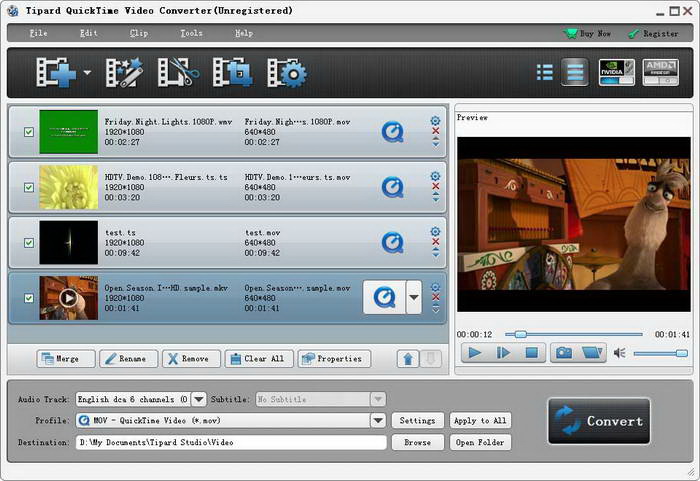700x481 pixels.
Task: Open the Tools menu
Action: tap(191, 33)
